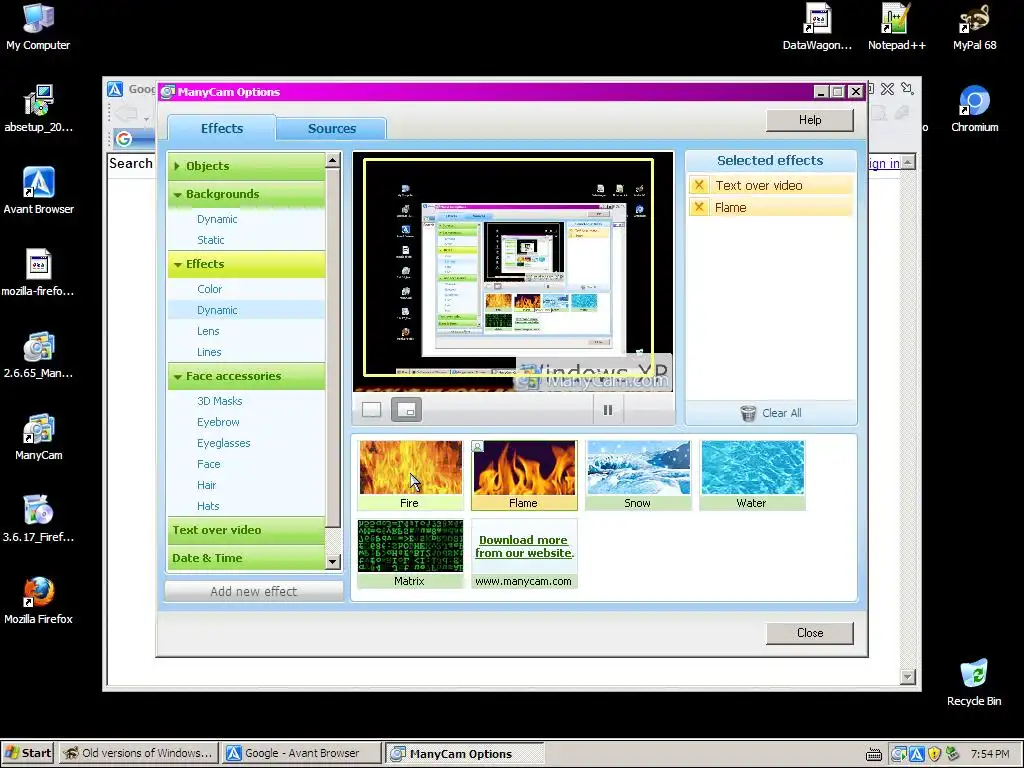
Task: Open Mozilla Firefox desktop shortcut
Action: pyautogui.click(x=38, y=601)
